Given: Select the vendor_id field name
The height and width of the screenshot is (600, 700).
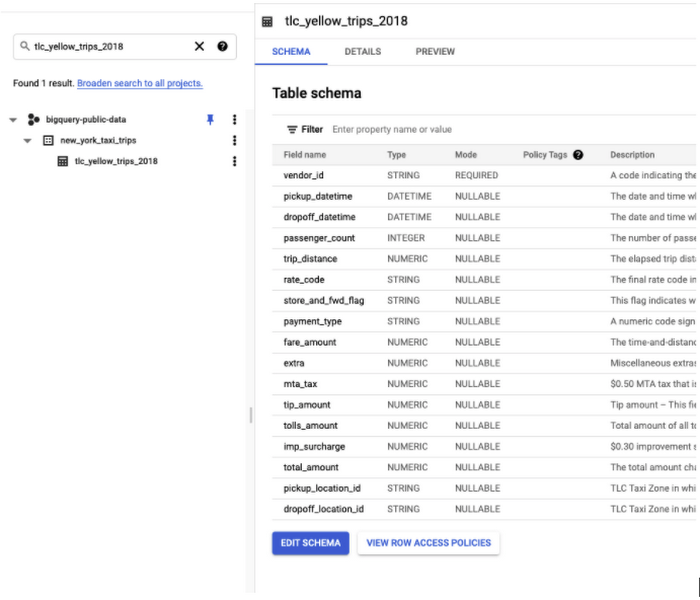Looking at the screenshot, I should click(304, 175).
